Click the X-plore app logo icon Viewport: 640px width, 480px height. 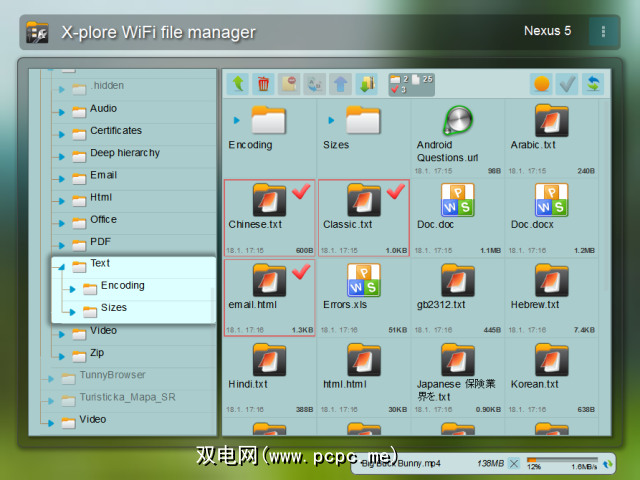pyautogui.click(x=38, y=32)
